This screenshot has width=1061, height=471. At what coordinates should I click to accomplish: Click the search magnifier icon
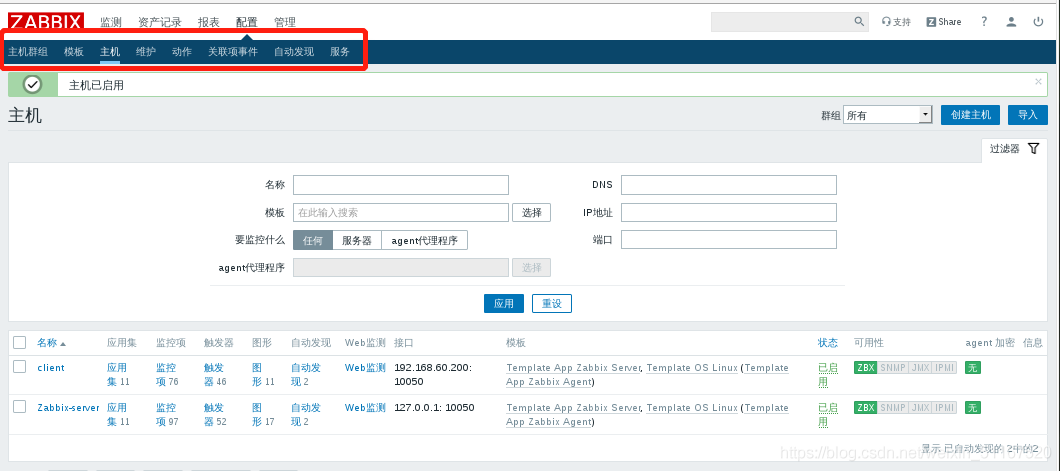pyautogui.click(x=859, y=22)
